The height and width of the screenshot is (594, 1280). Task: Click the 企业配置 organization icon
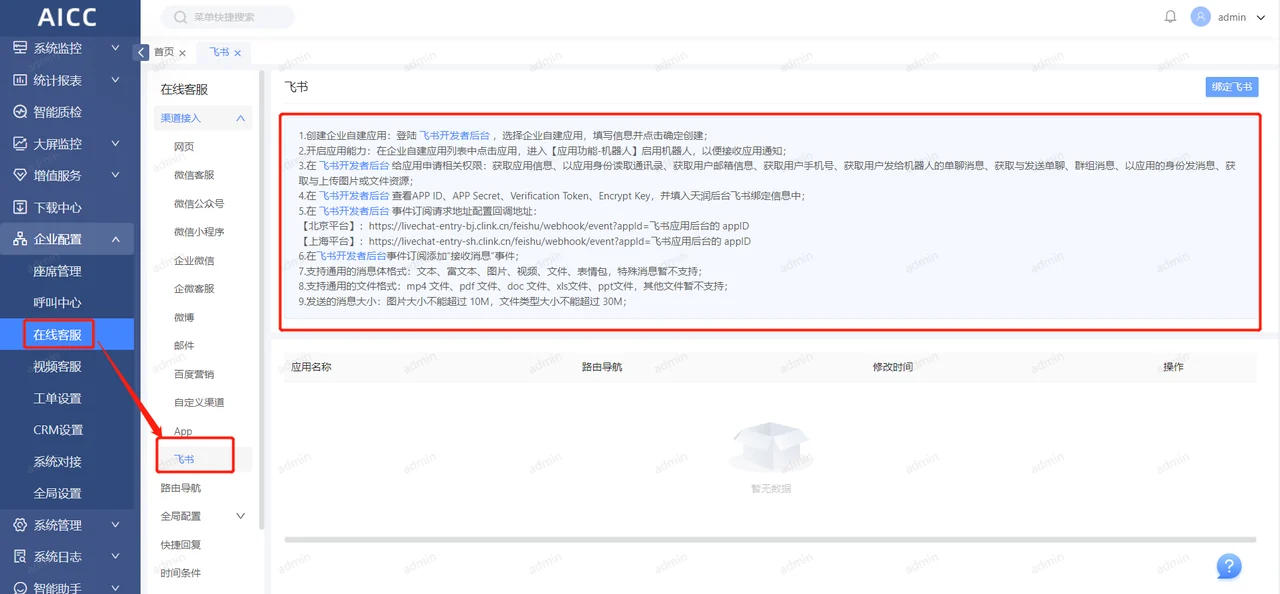click(20, 239)
